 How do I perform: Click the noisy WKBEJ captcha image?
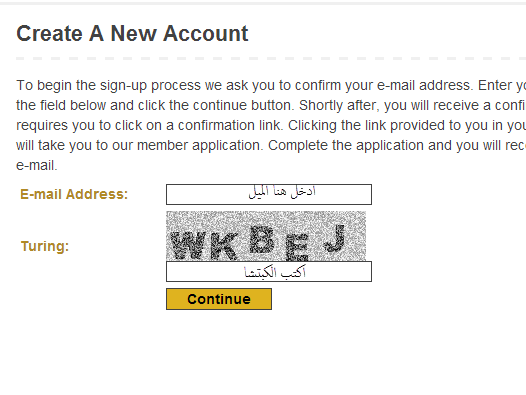266,236
